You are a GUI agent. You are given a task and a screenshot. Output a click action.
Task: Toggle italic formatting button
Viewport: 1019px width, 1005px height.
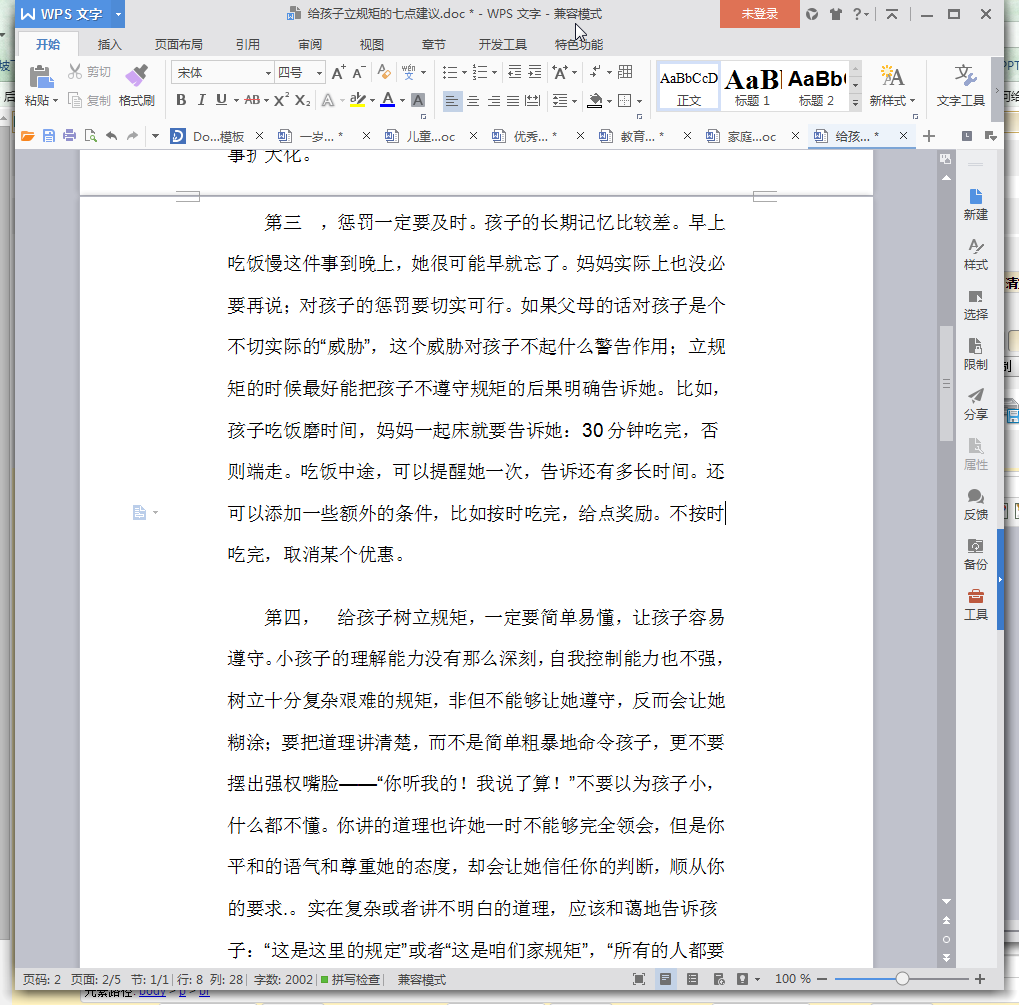201,99
